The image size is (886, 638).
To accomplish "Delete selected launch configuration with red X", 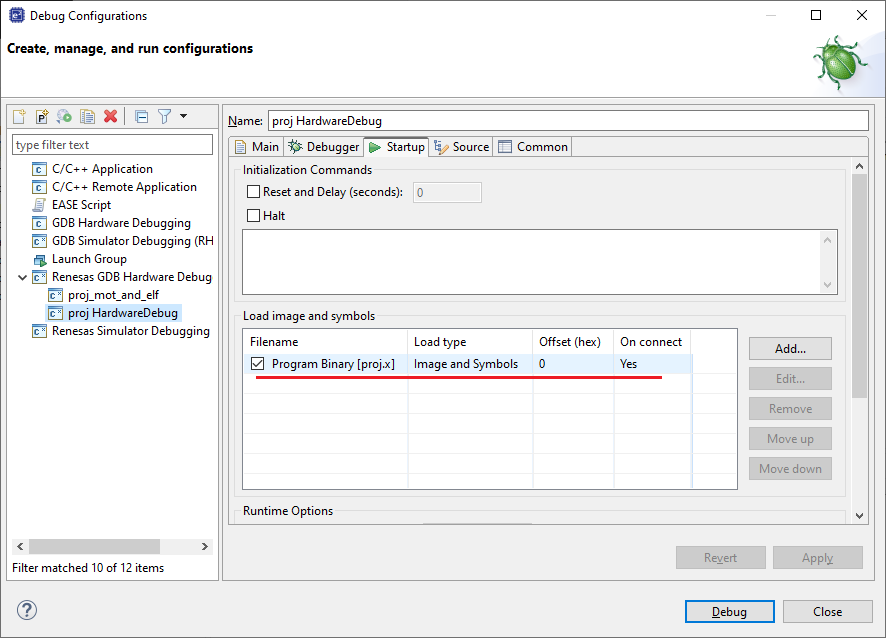I will [x=111, y=117].
